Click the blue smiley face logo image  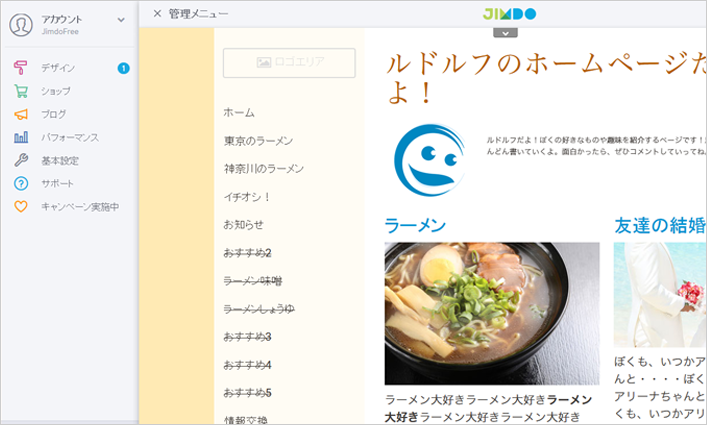(x=430, y=160)
